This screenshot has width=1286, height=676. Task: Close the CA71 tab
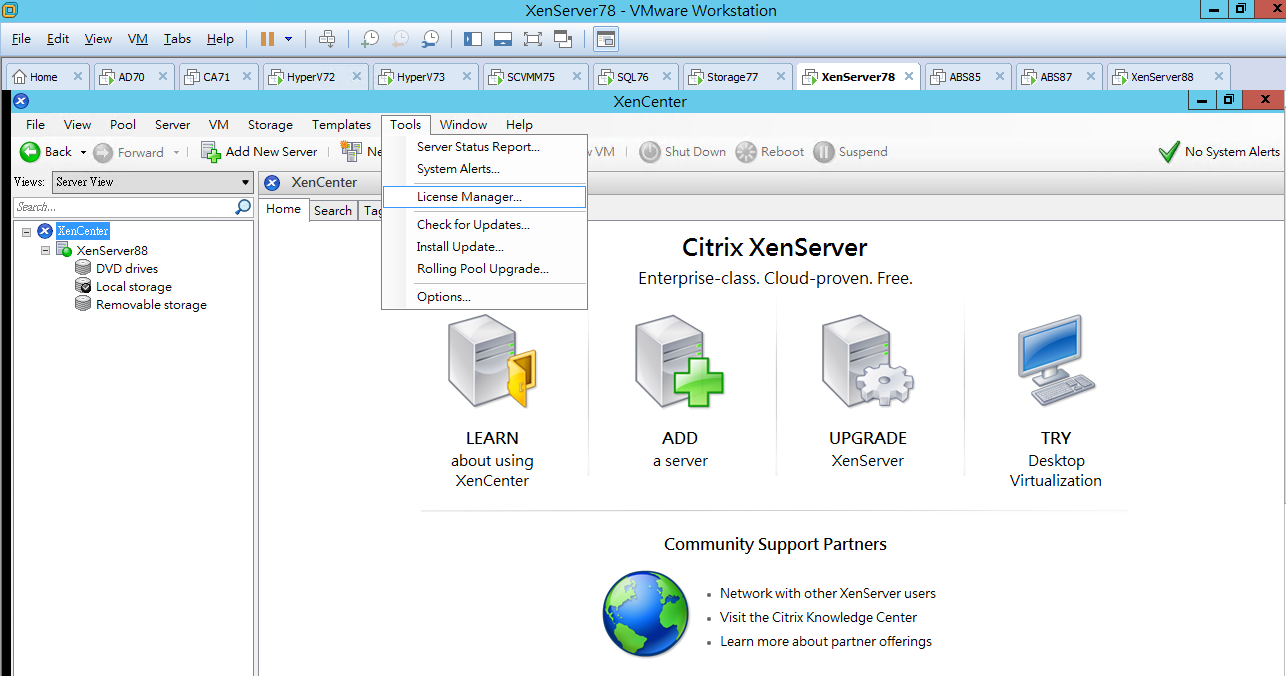coord(249,76)
